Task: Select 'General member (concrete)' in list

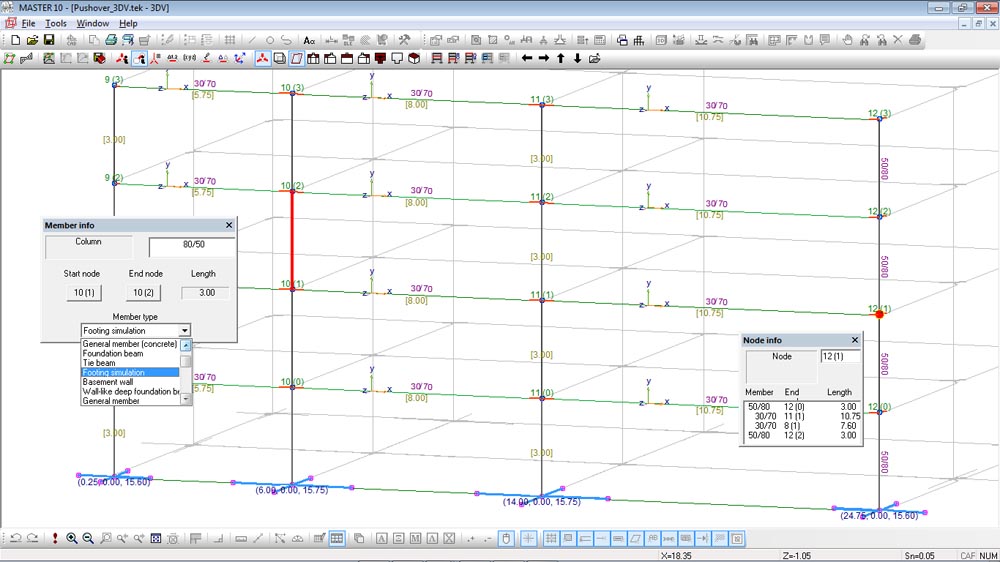Action: coord(130,344)
